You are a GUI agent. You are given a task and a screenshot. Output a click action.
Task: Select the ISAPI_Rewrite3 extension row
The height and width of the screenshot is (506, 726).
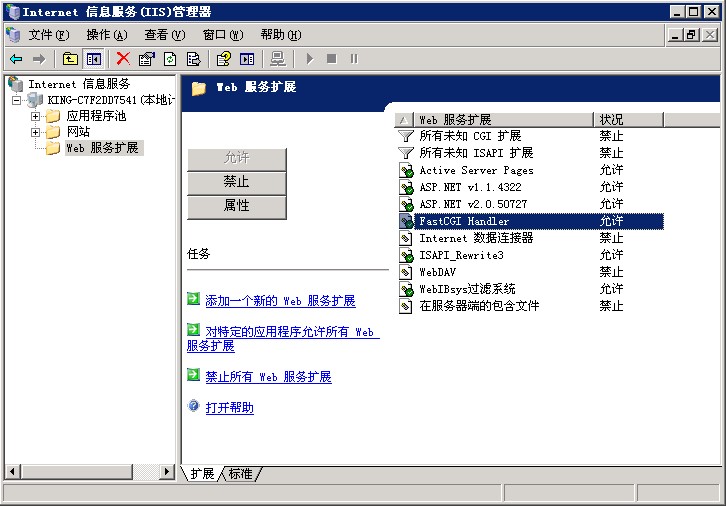(531, 255)
